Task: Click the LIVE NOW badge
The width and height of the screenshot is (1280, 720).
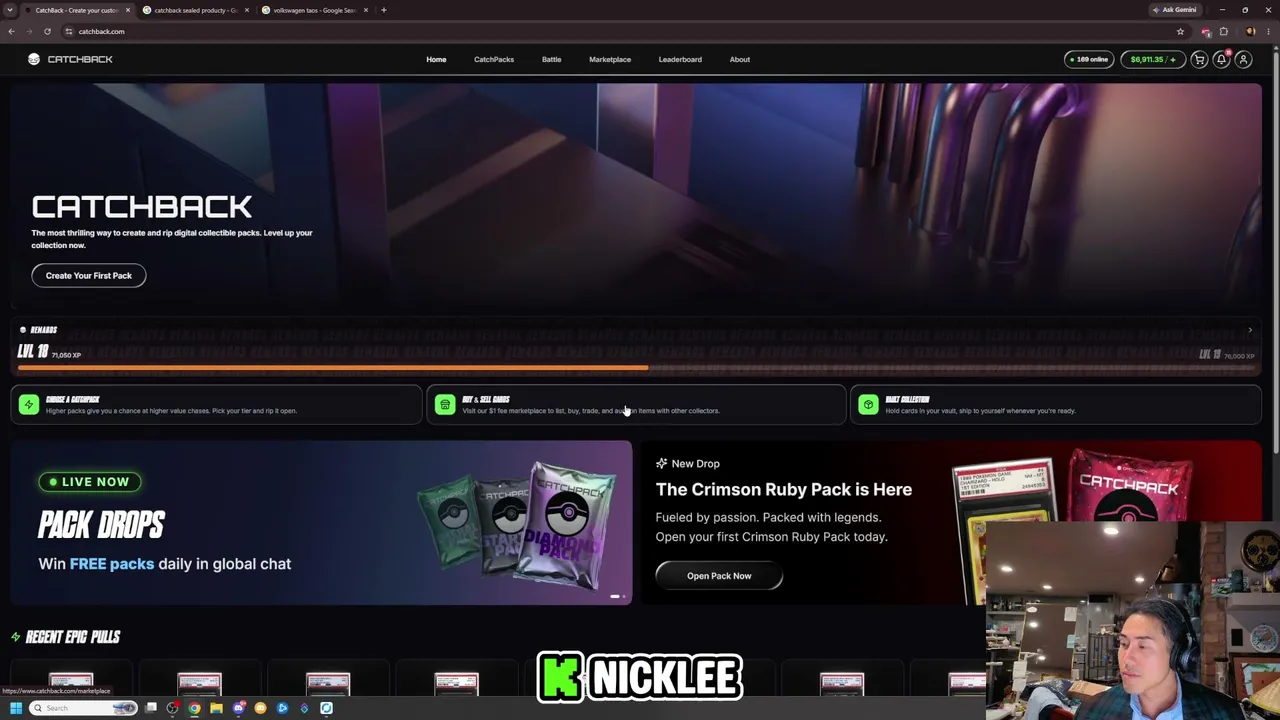Action: tap(90, 482)
